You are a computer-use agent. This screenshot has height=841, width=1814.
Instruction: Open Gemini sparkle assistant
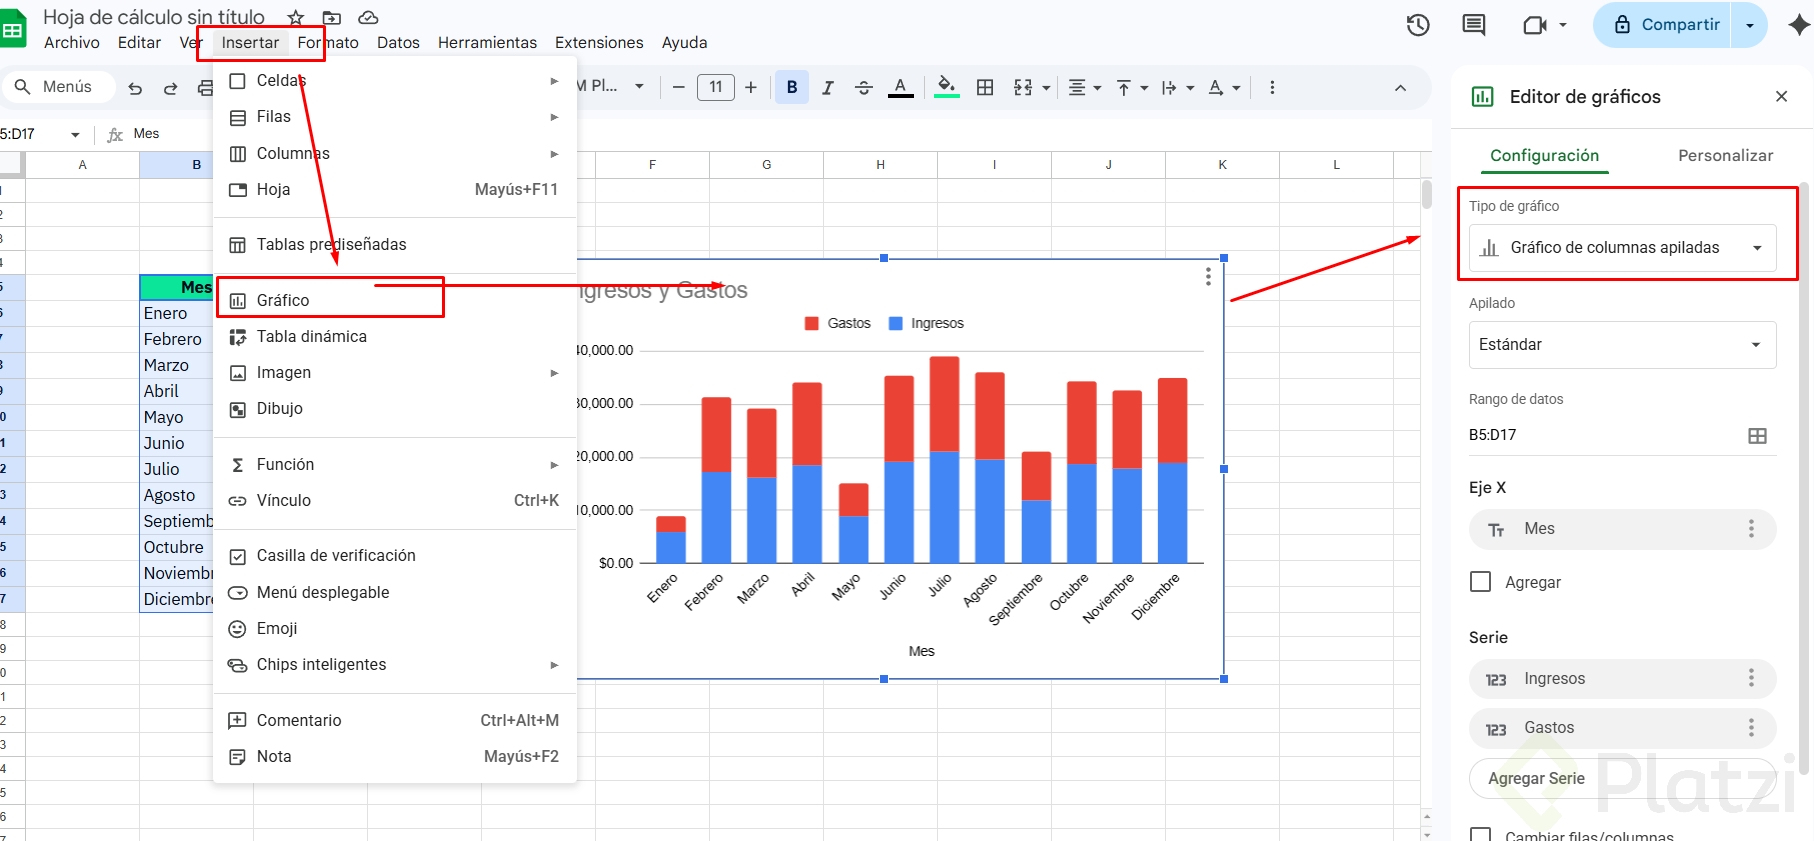pyautogui.click(x=1798, y=25)
